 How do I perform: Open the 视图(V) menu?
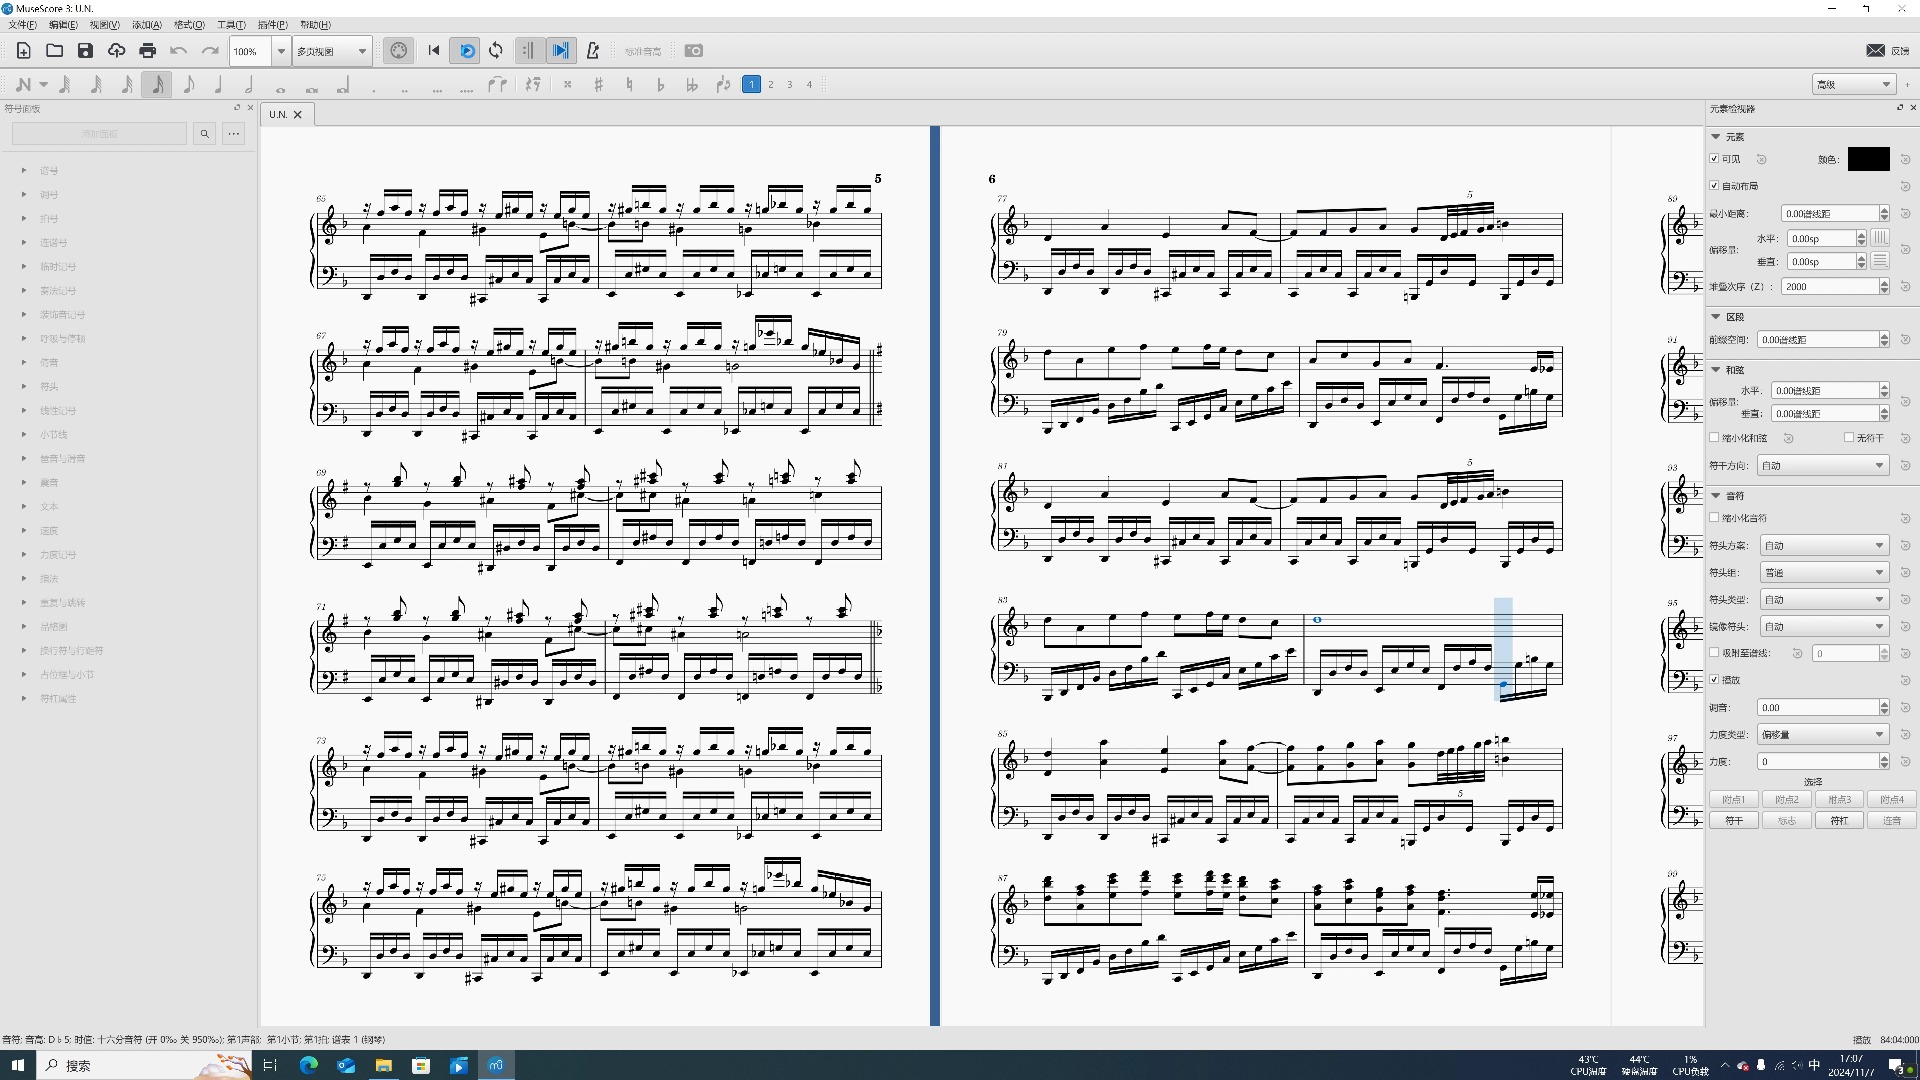(x=104, y=25)
